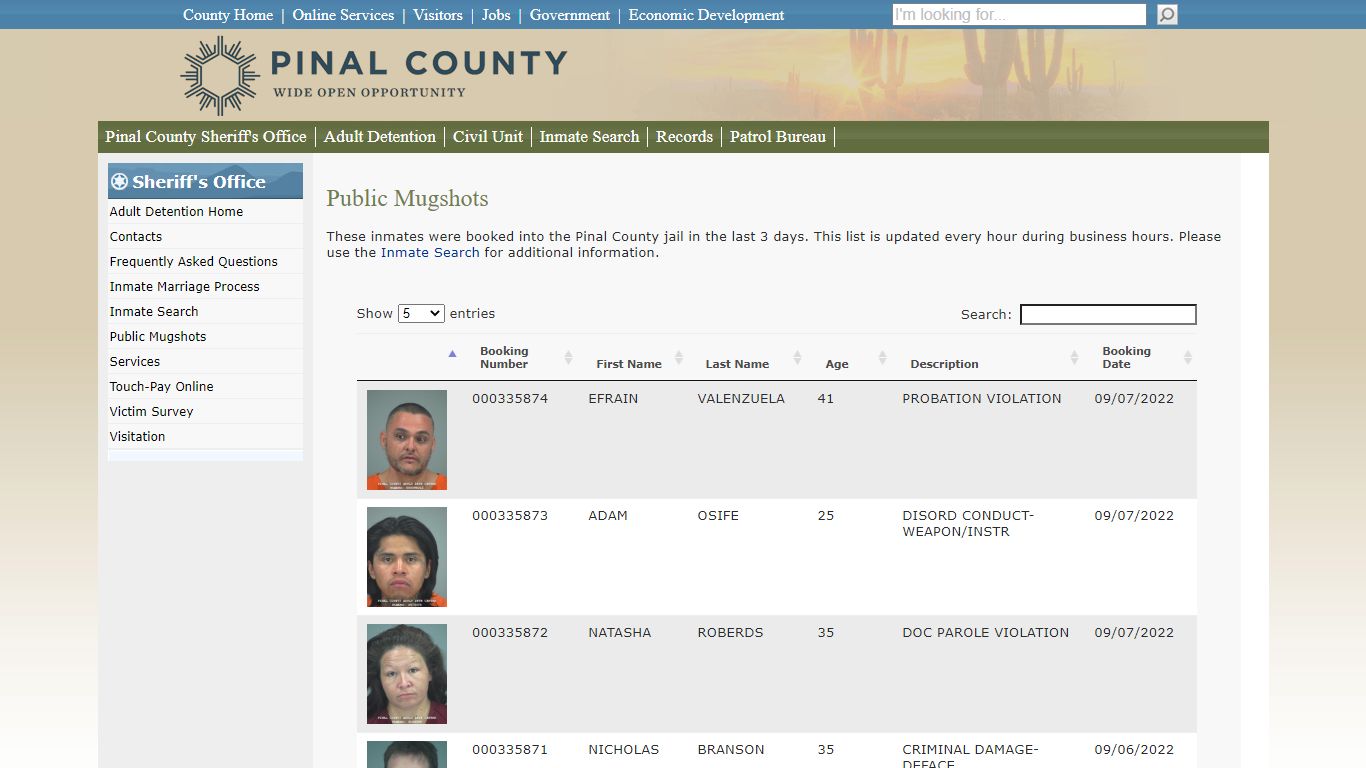Image resolution: width=1366 pixels, height=768 pixels.
Task: Open Economic Development menu item
Action: 706,15
